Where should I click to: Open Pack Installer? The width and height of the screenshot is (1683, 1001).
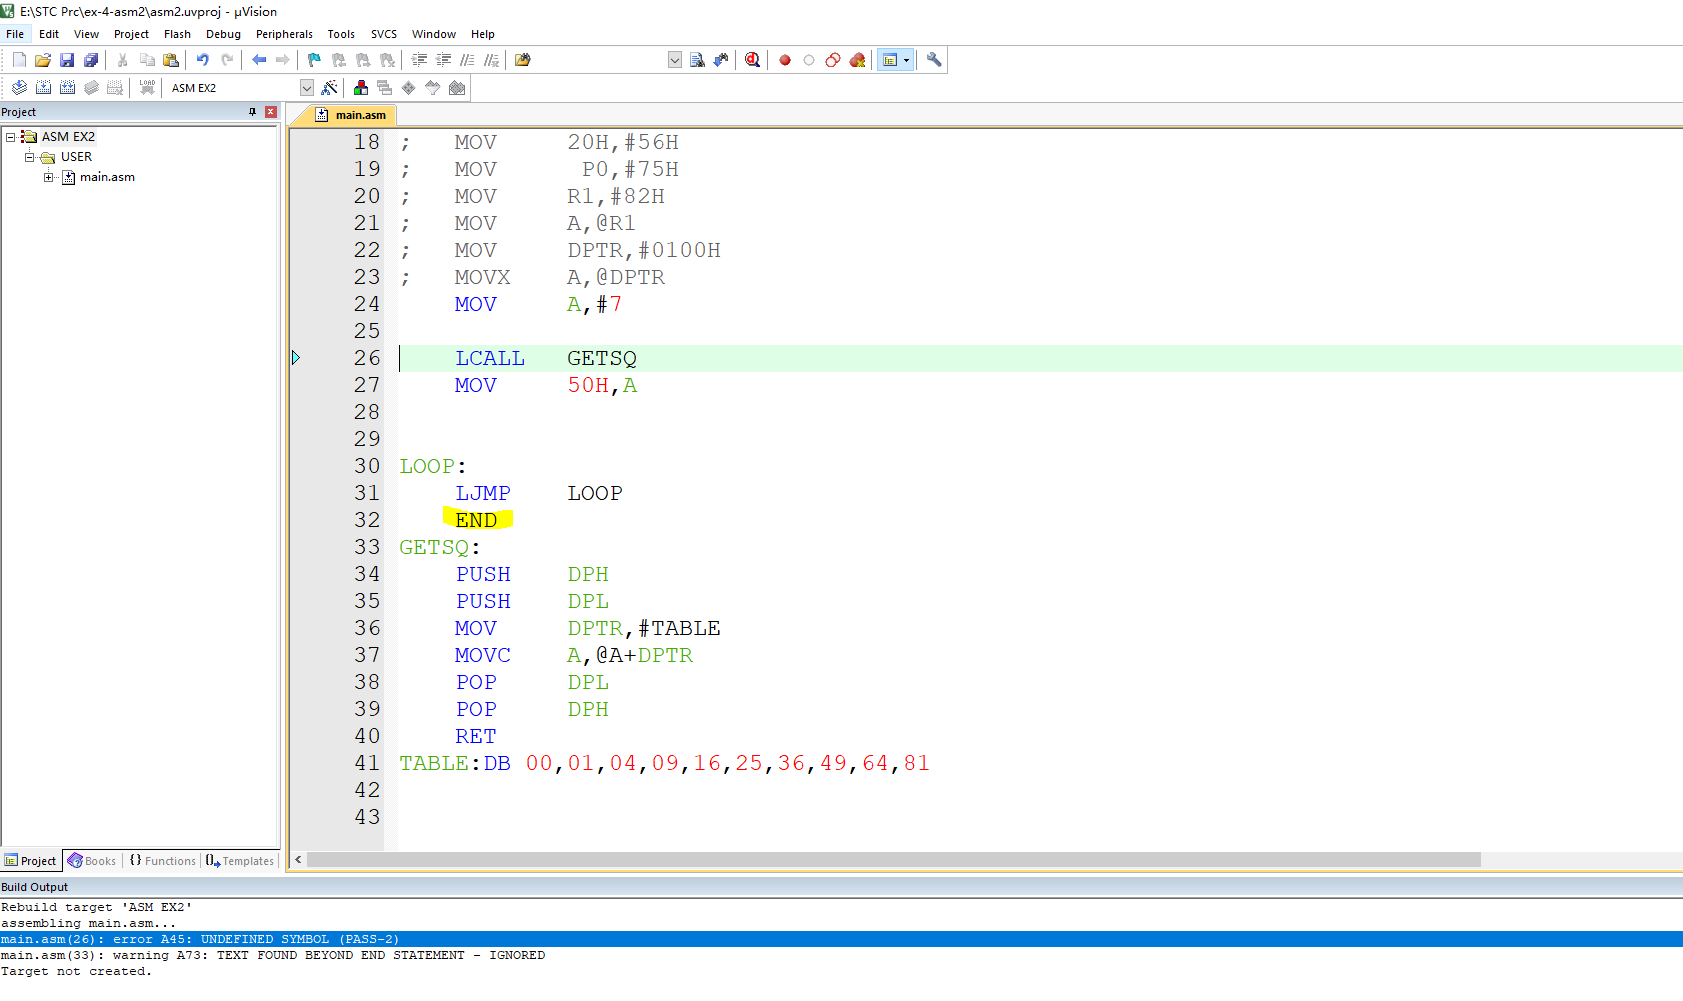click(457, 88)
